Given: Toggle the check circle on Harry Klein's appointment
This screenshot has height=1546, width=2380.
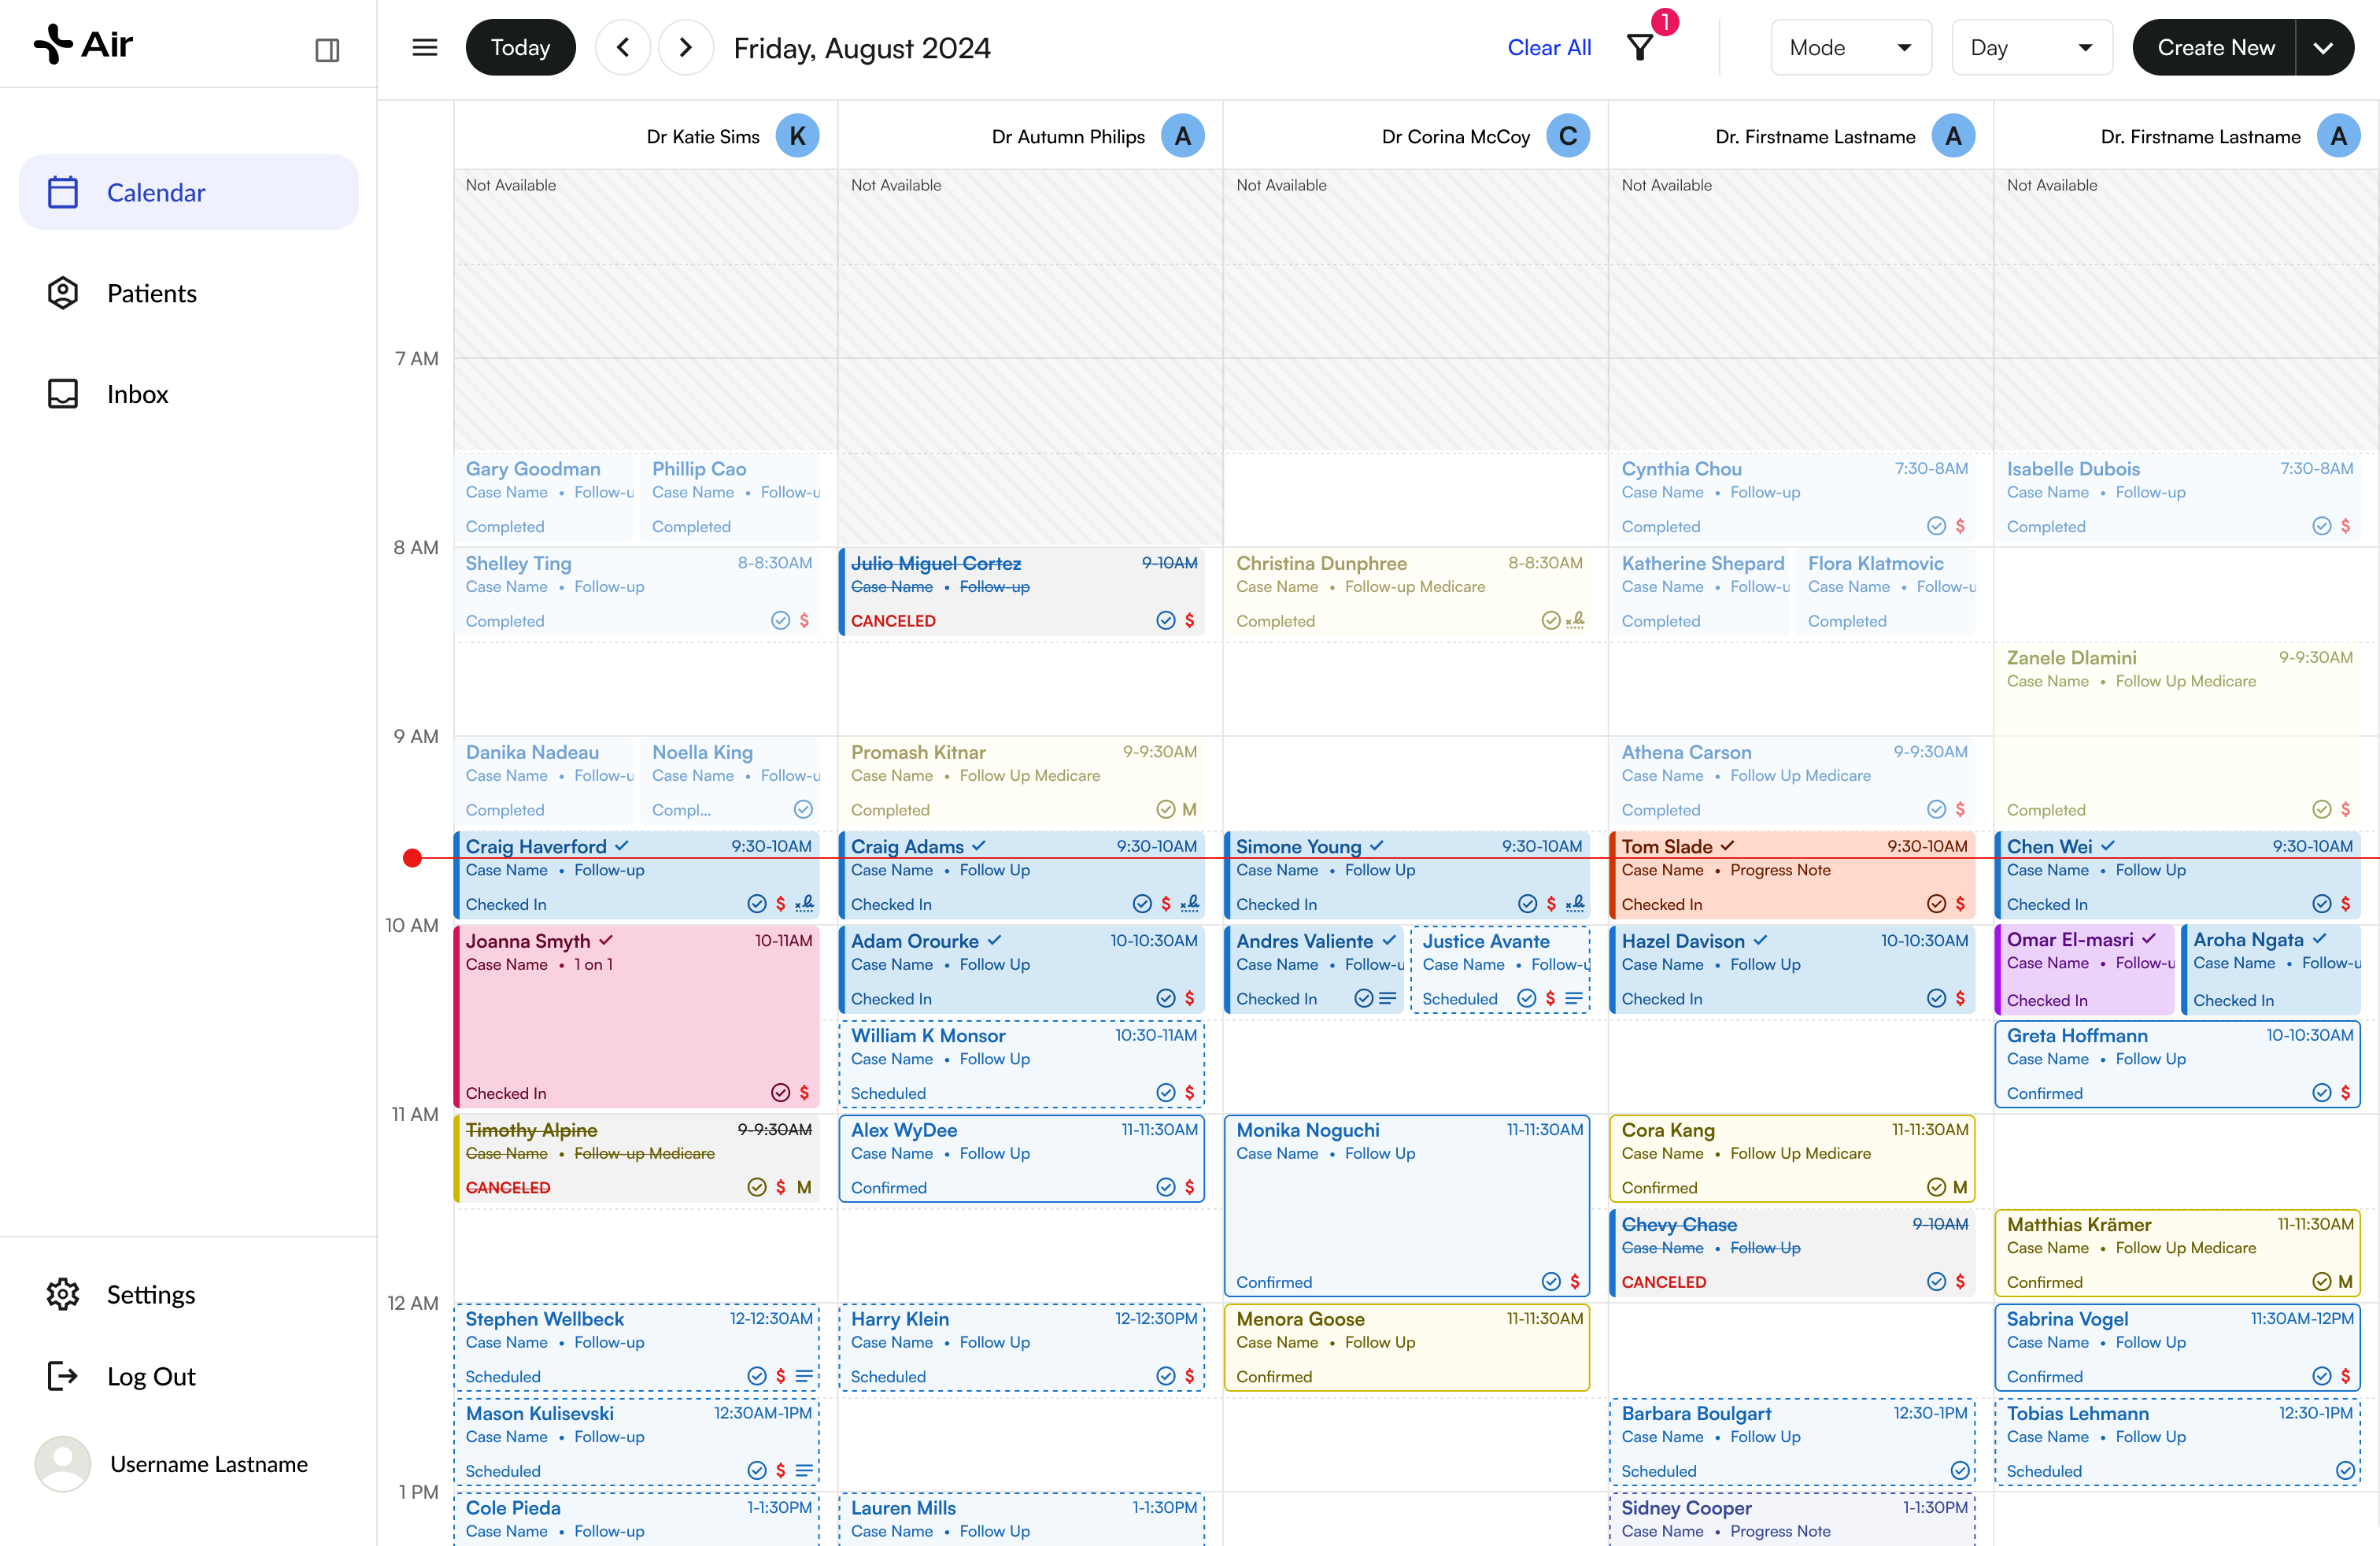Looking at the screenshot, I should pyautogui.click(x=1166, y=1376).
